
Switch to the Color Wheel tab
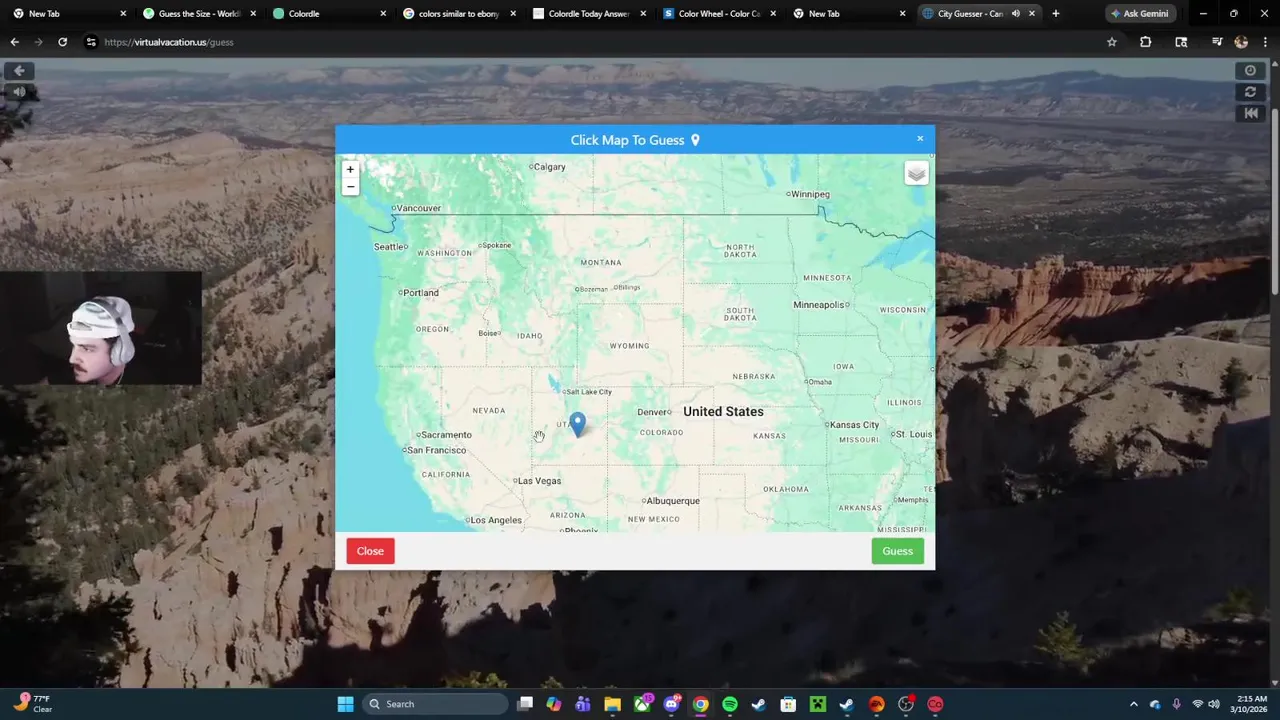coord(718,14)
